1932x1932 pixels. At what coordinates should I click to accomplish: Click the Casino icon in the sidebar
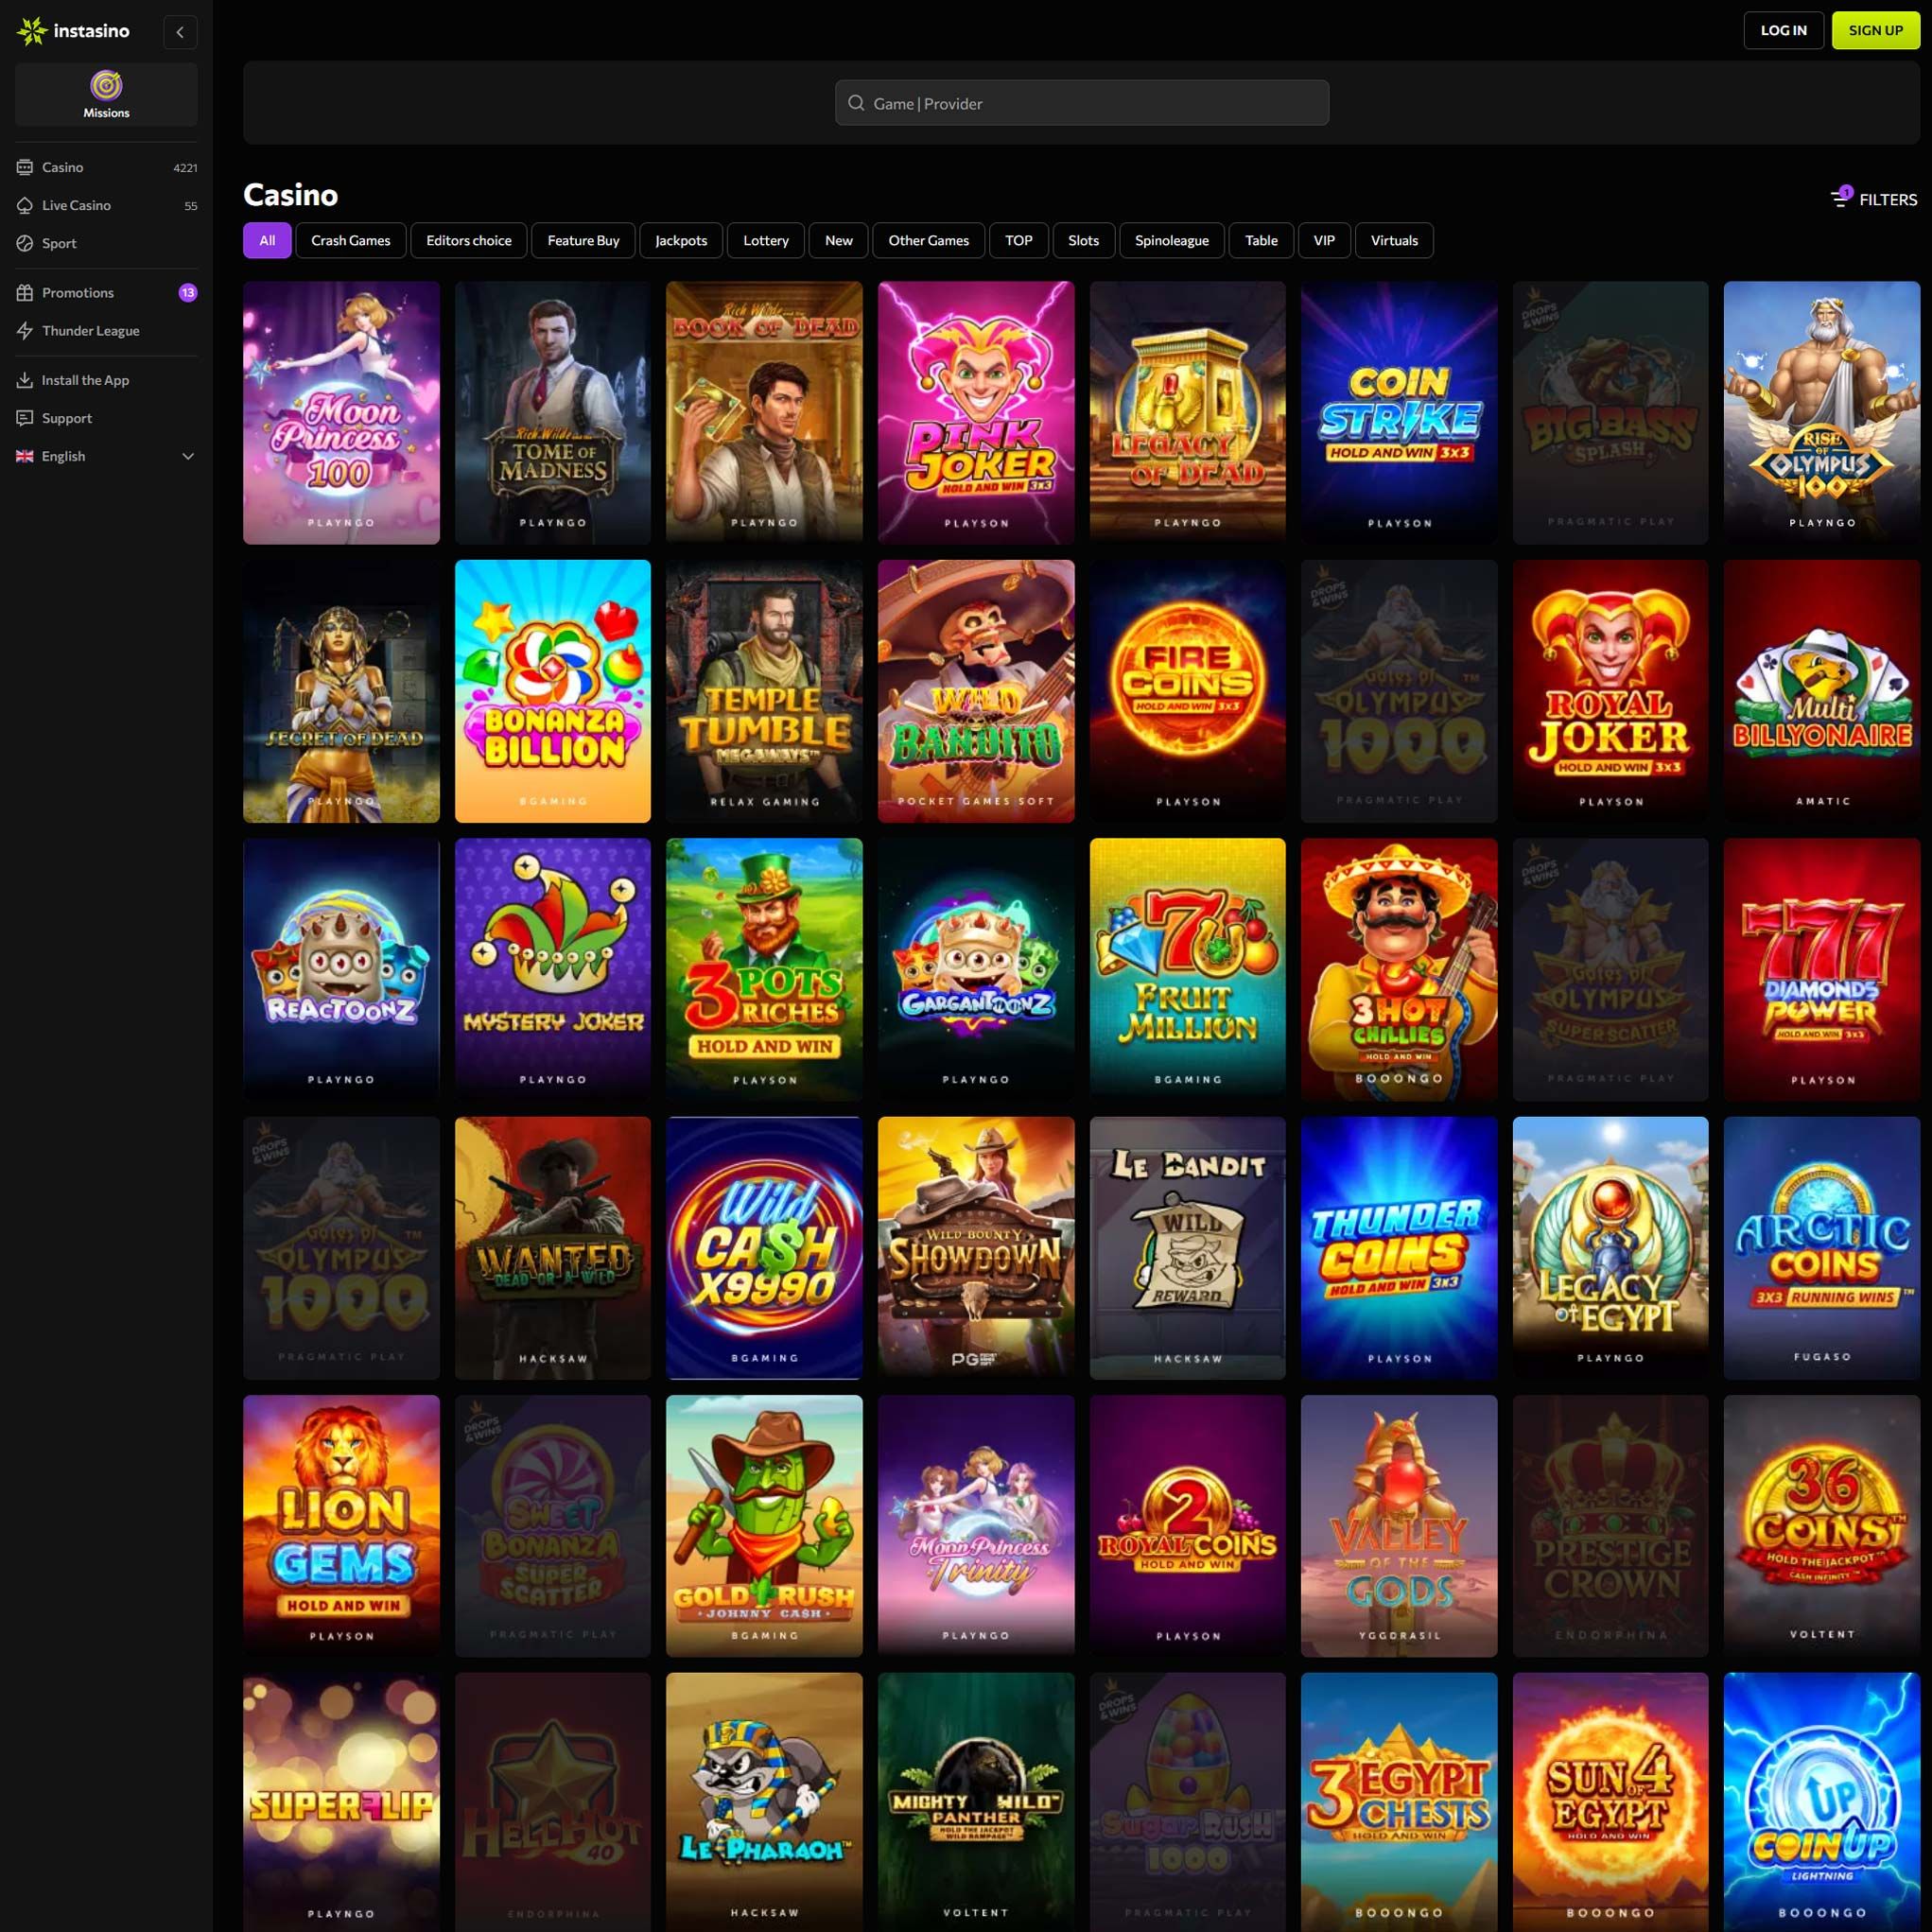click(25, 167)
